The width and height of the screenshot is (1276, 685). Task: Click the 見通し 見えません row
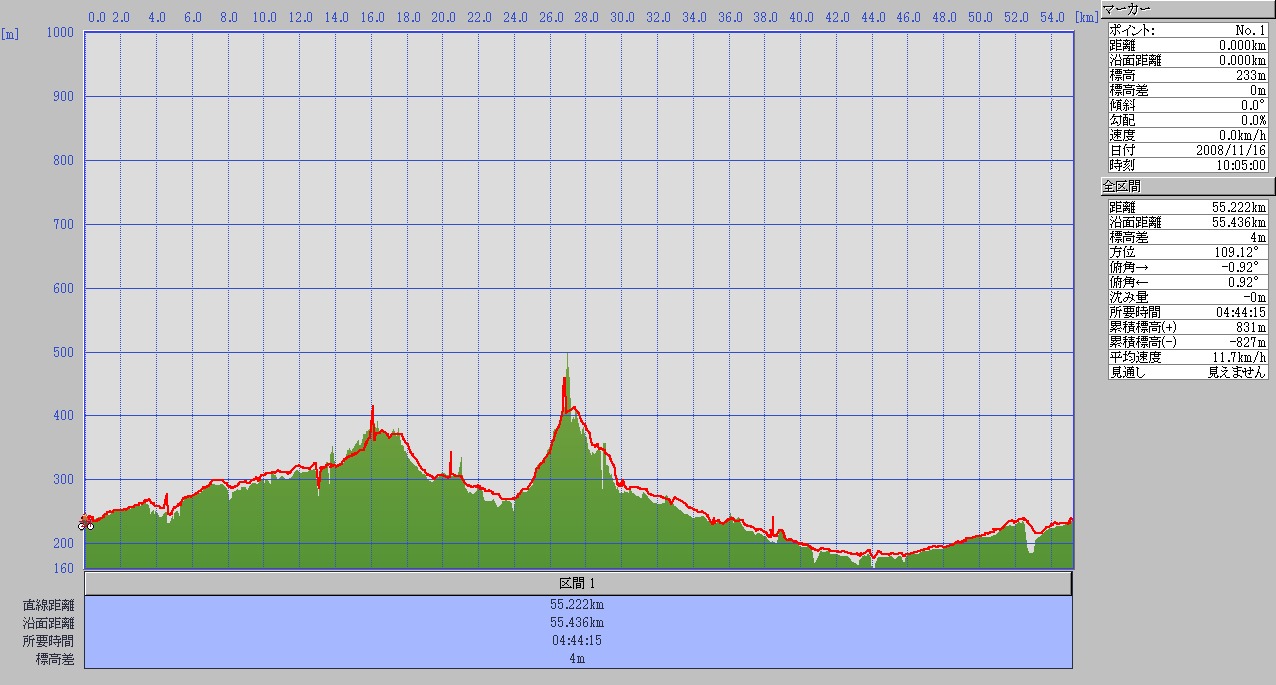coord(1187,372)
